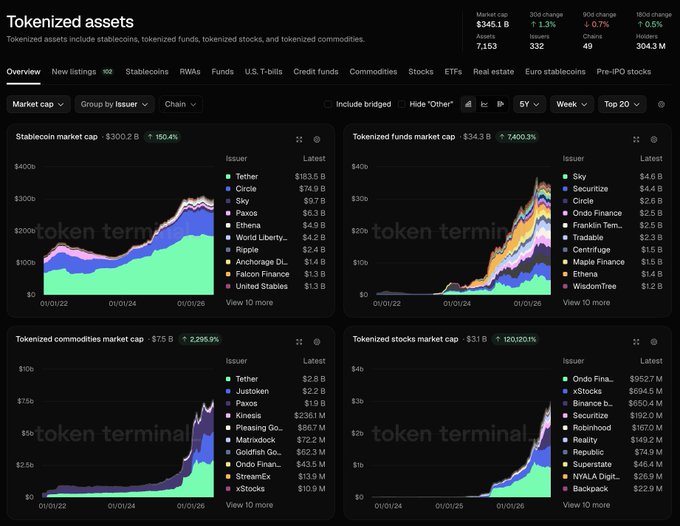The width and height of the screenshot is (680, 526).
Task: Open Tokenized commodities chart settings gear
Action: (x=317, y=342)
